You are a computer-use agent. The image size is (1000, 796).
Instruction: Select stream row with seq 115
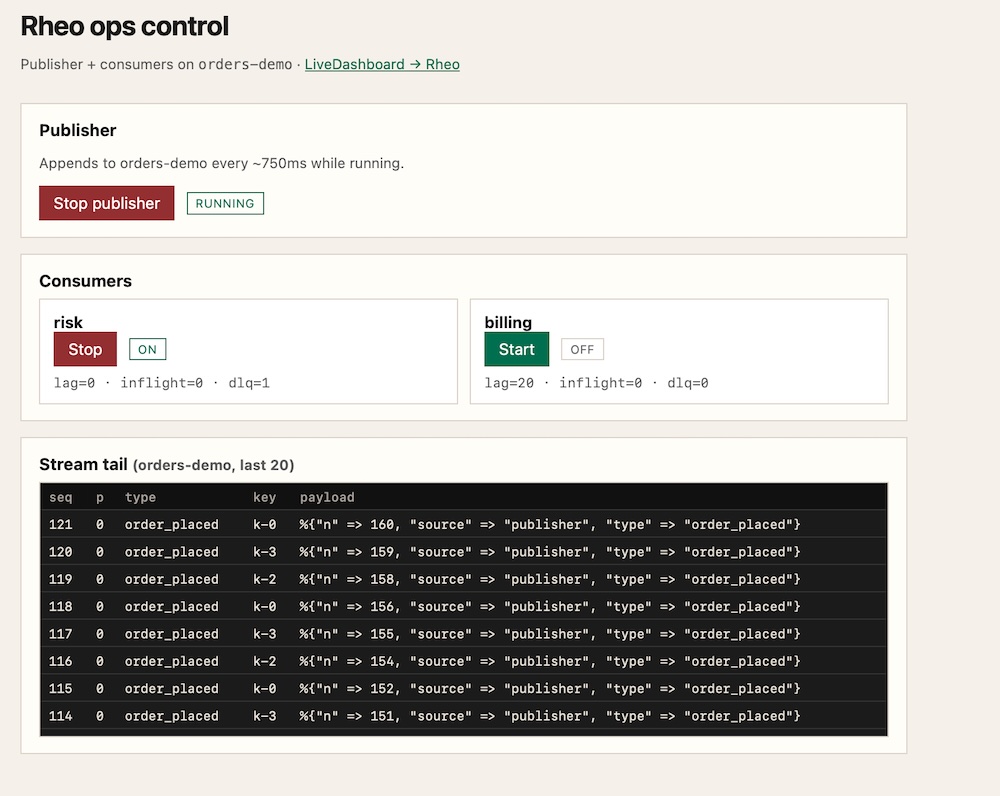coord(464,689)
